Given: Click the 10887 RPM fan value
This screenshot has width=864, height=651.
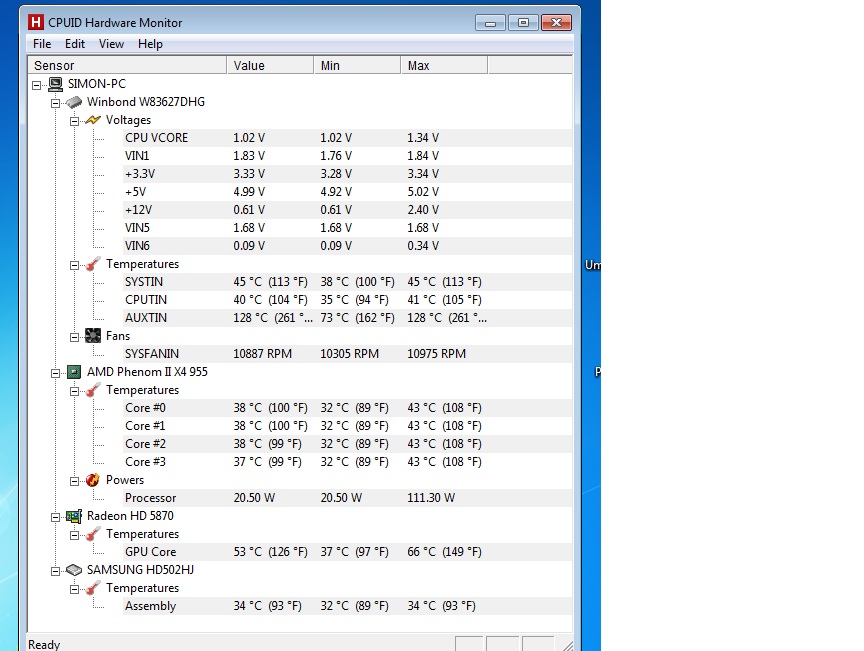Looking at the screenshot, I should (262, 354).
